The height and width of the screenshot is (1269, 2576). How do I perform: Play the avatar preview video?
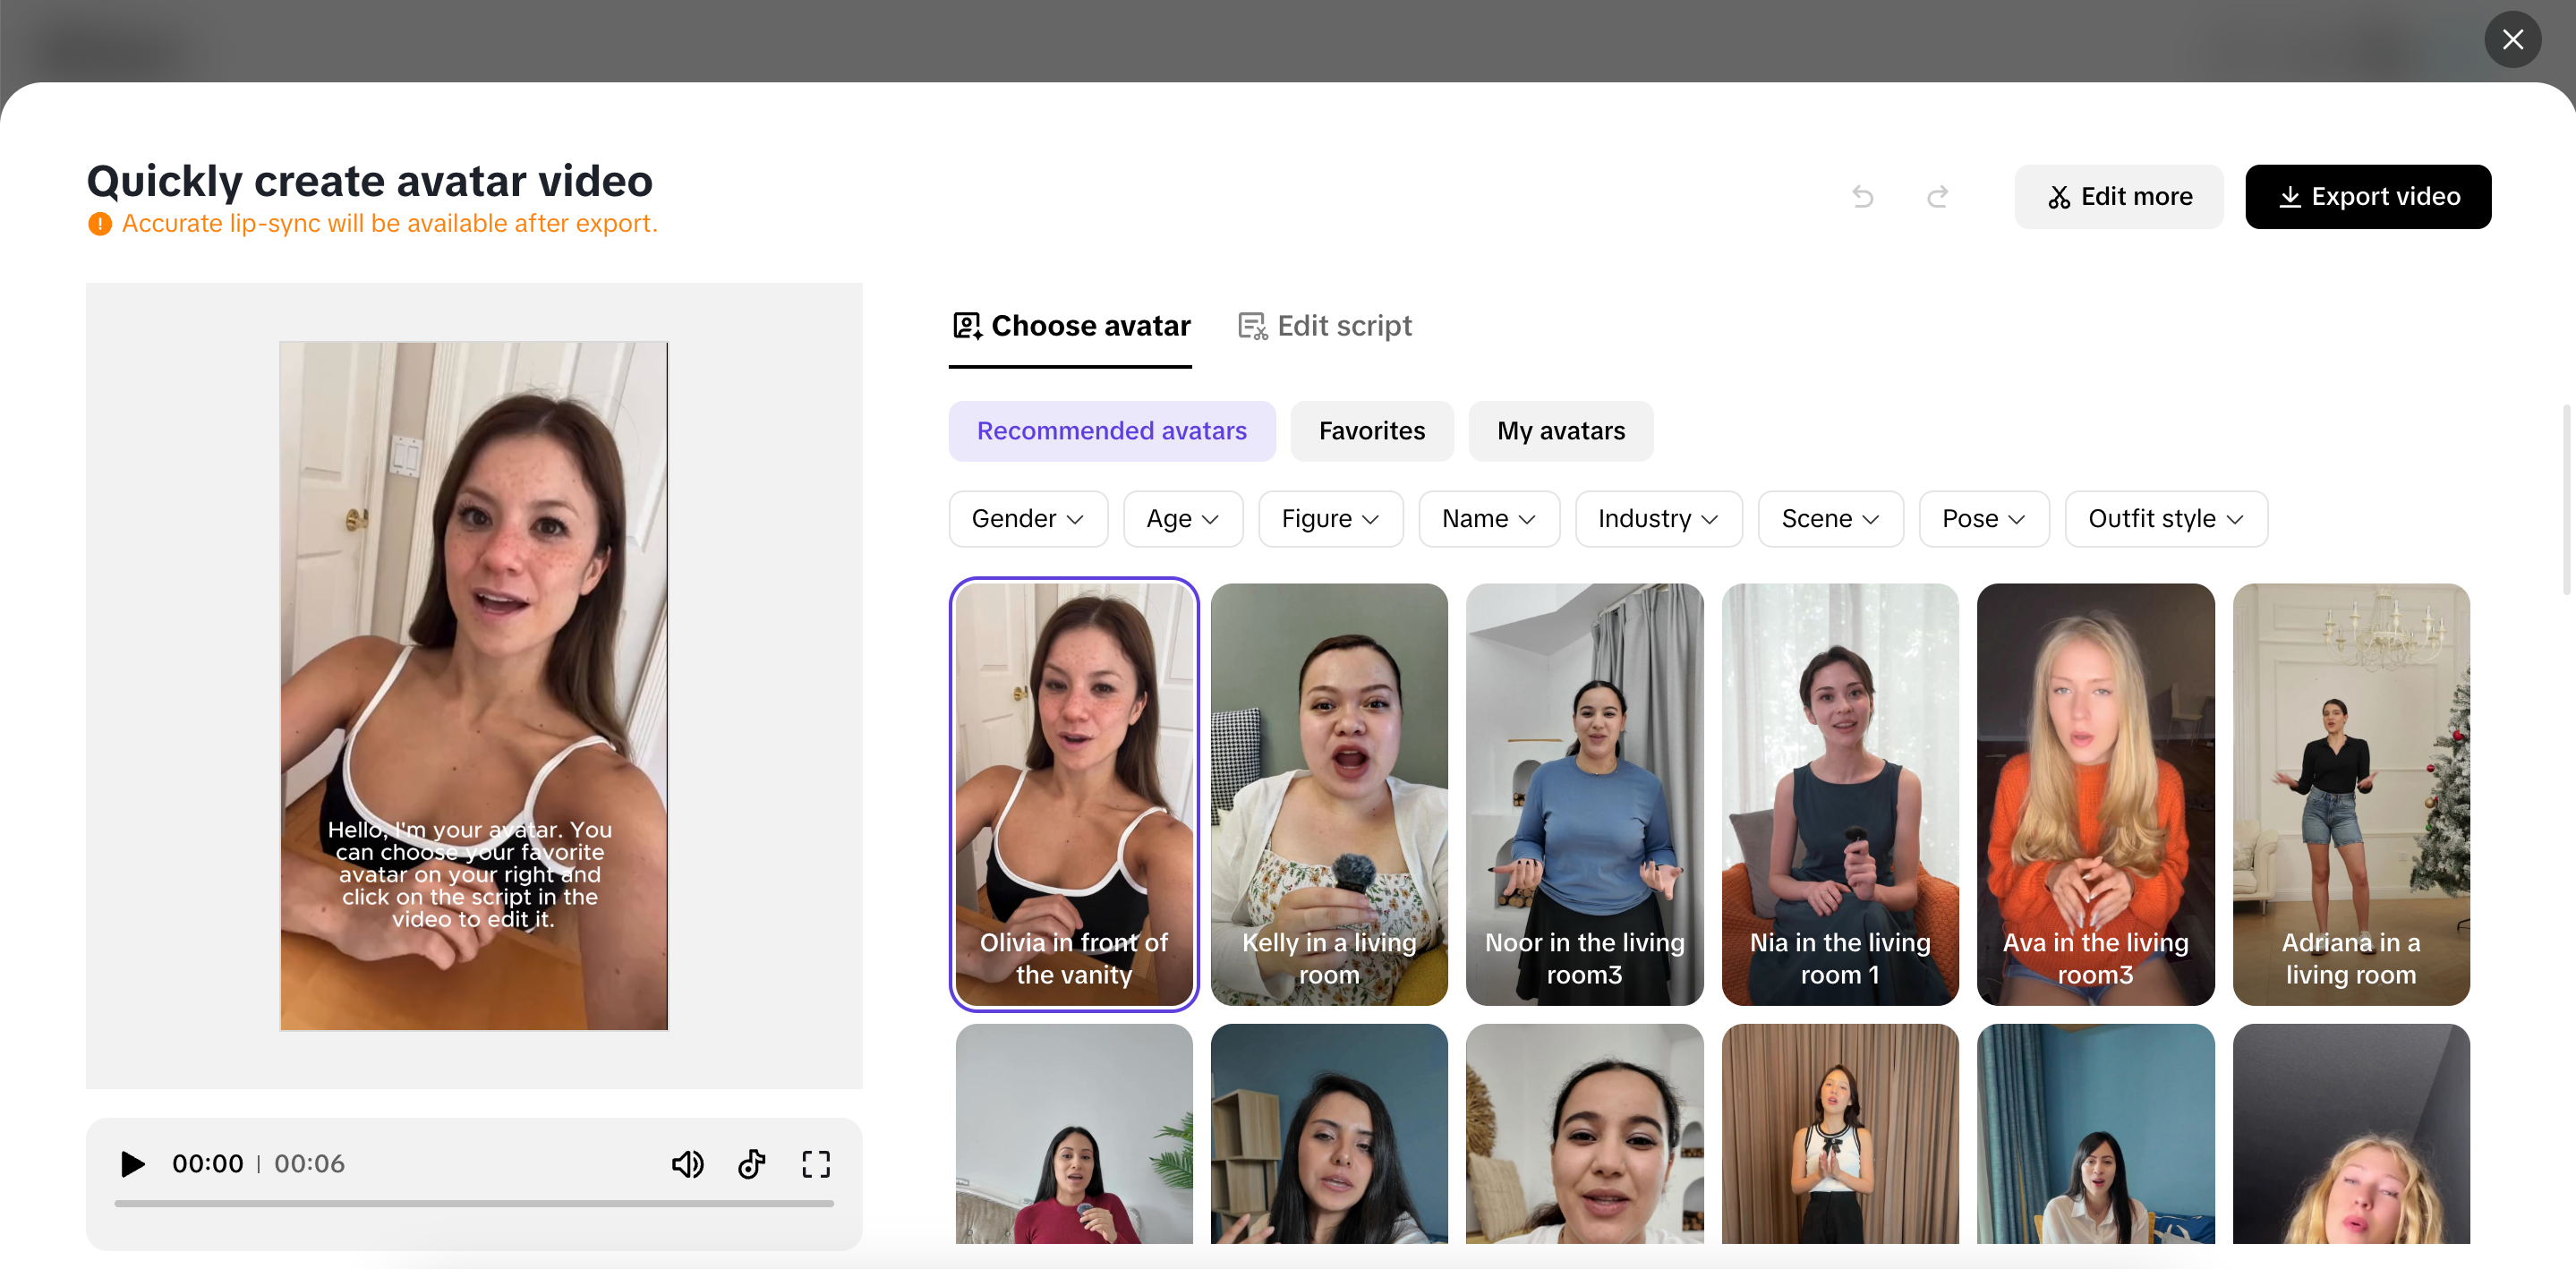click(x=131, y=1163)
